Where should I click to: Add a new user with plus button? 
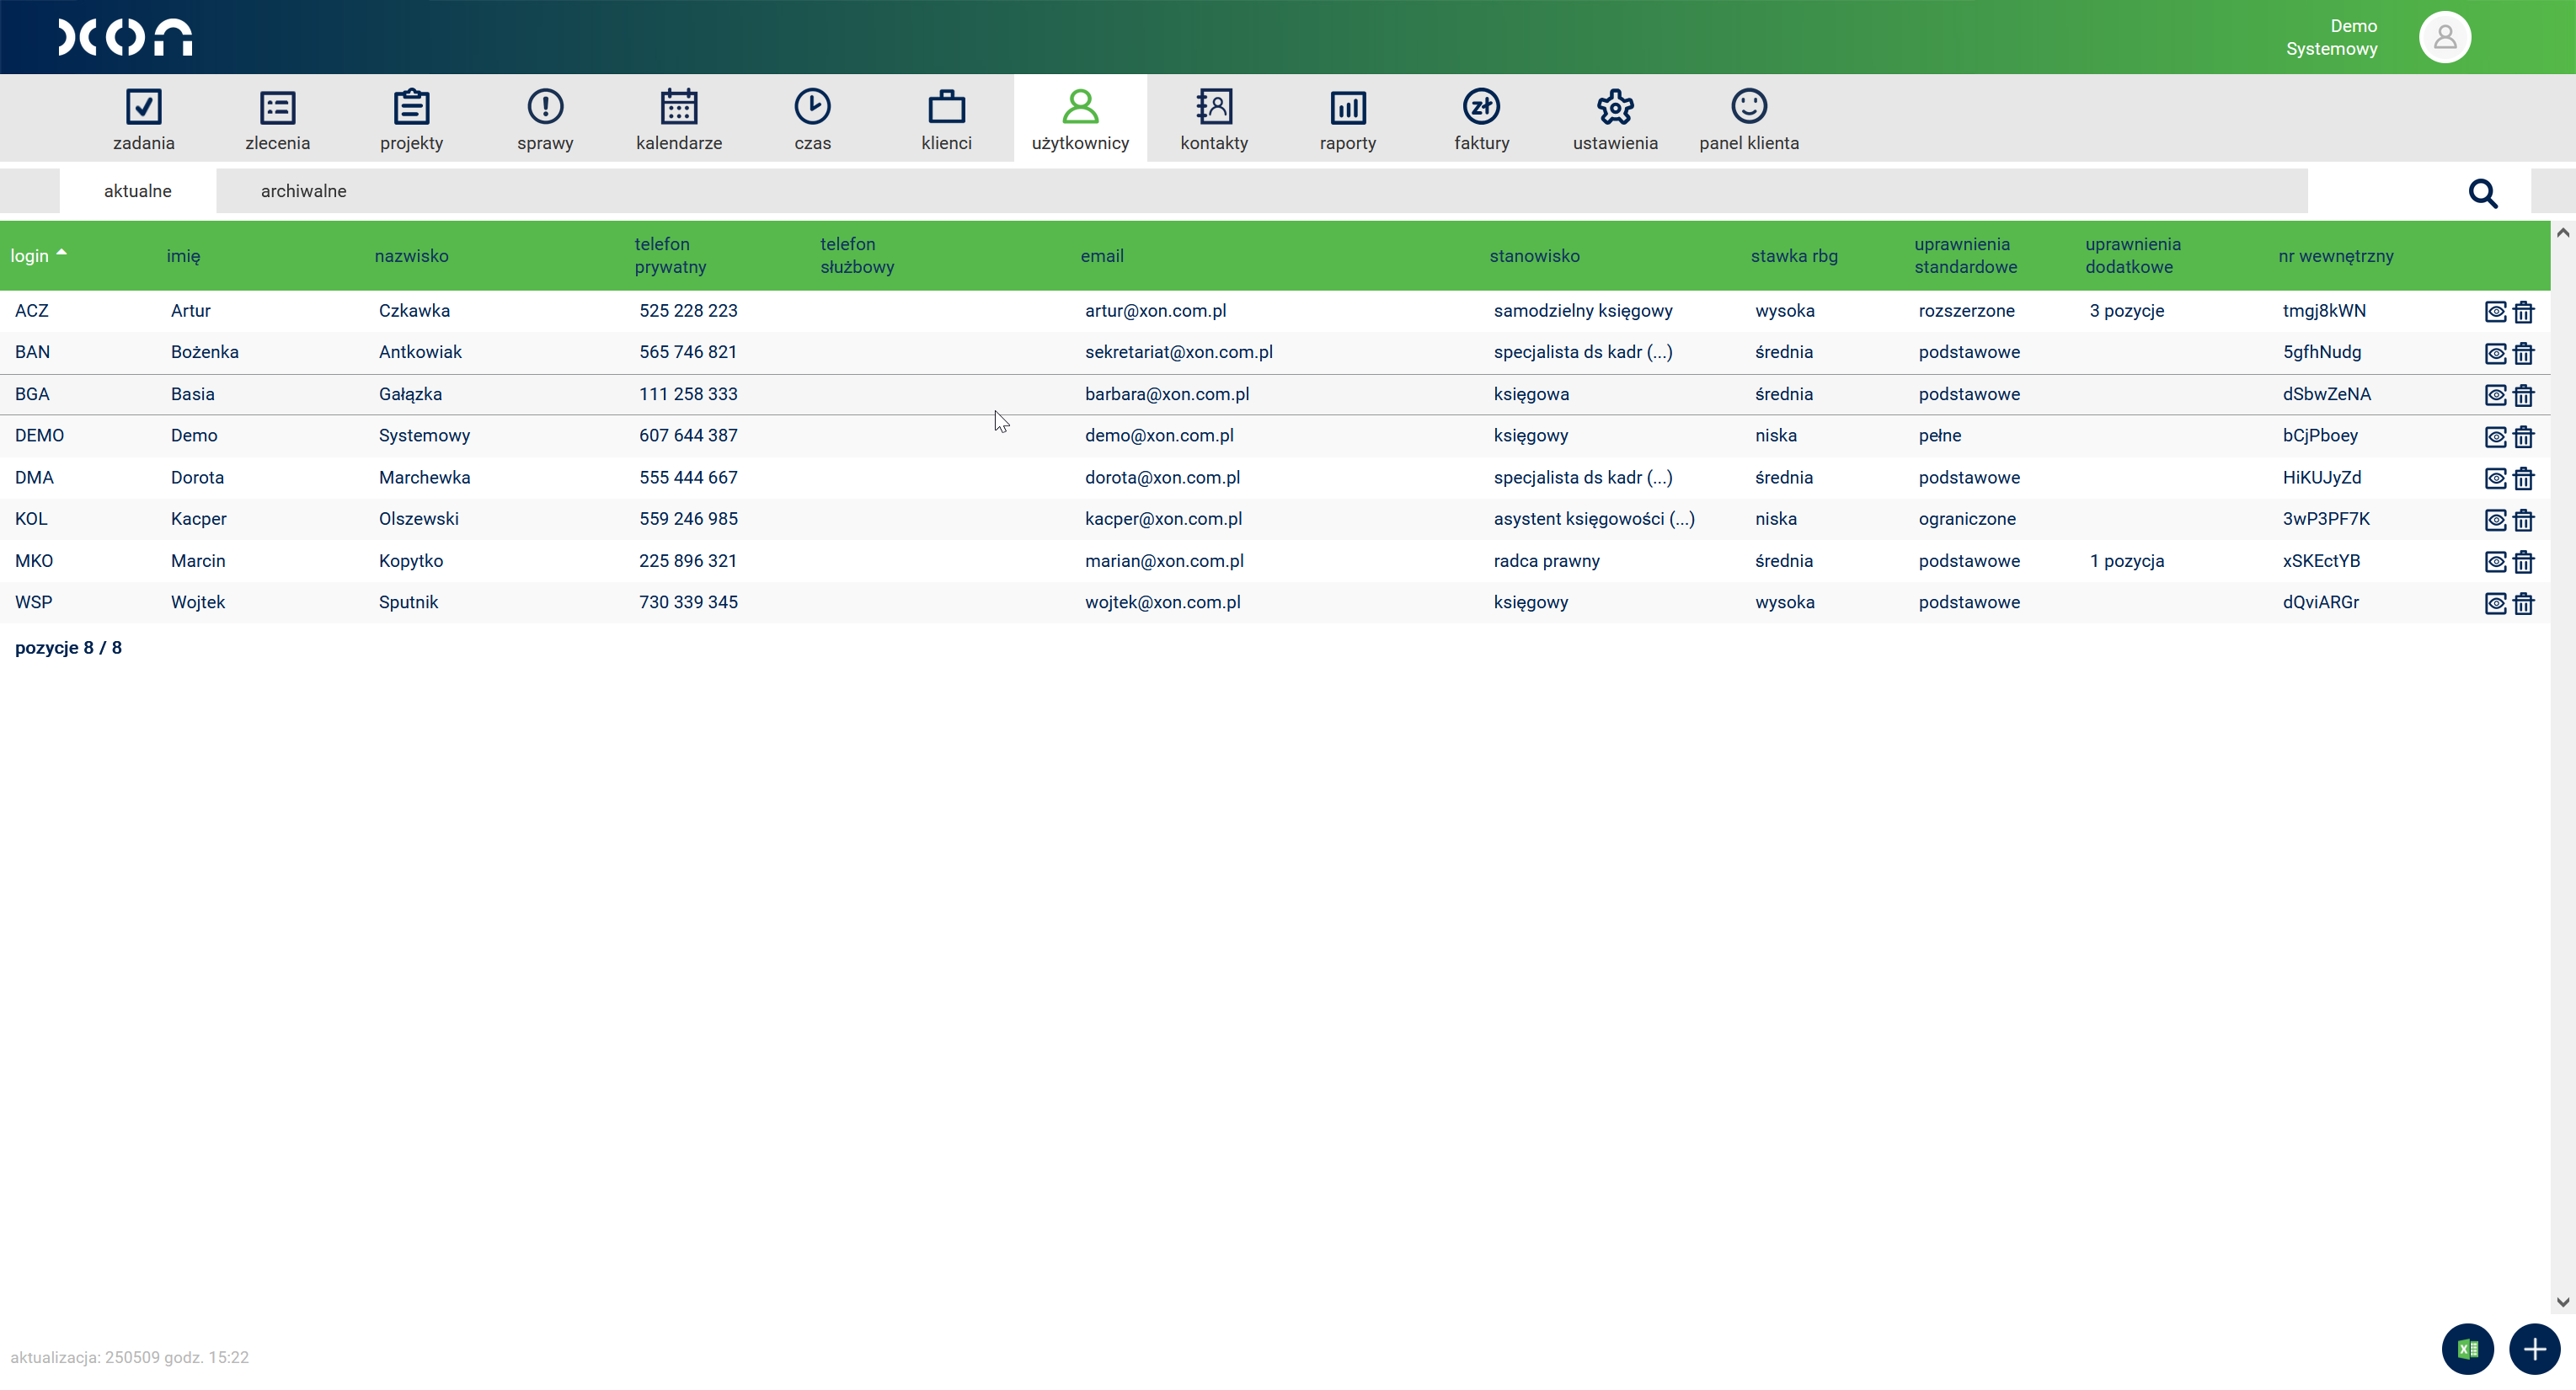2534,1349
